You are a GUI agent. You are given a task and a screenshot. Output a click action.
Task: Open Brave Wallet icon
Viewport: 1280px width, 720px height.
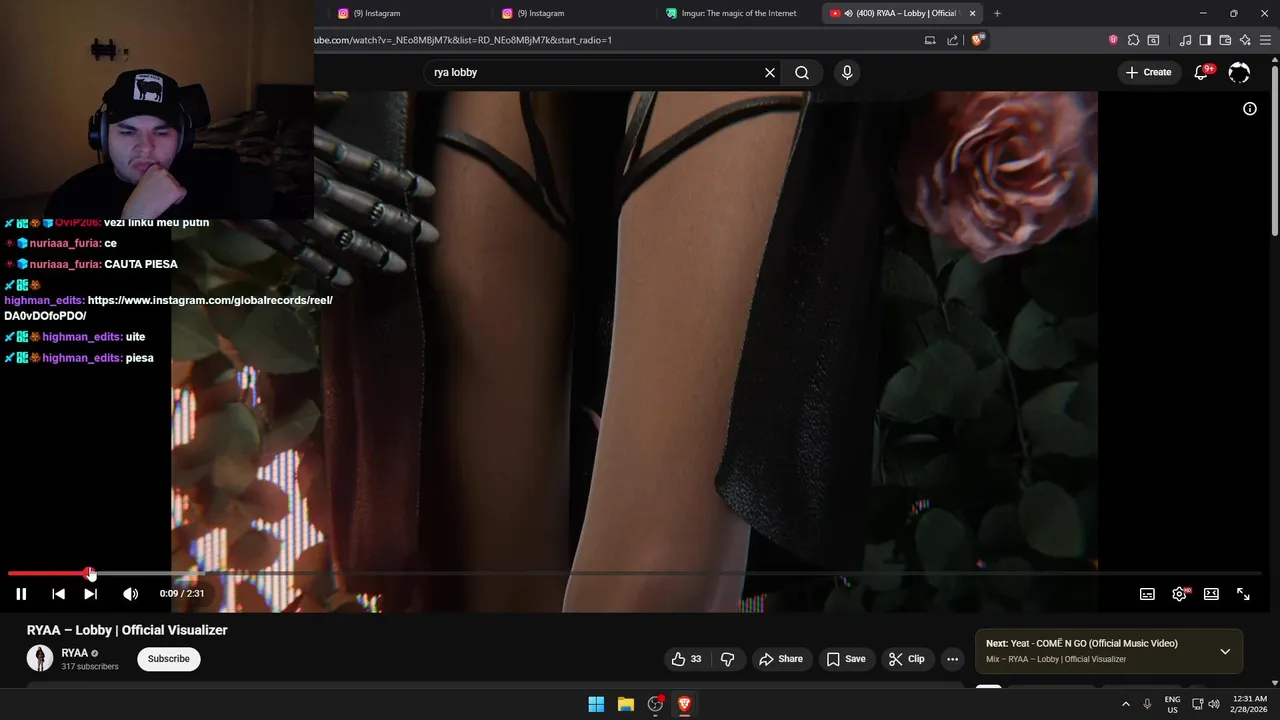[x=1225, y=40]
